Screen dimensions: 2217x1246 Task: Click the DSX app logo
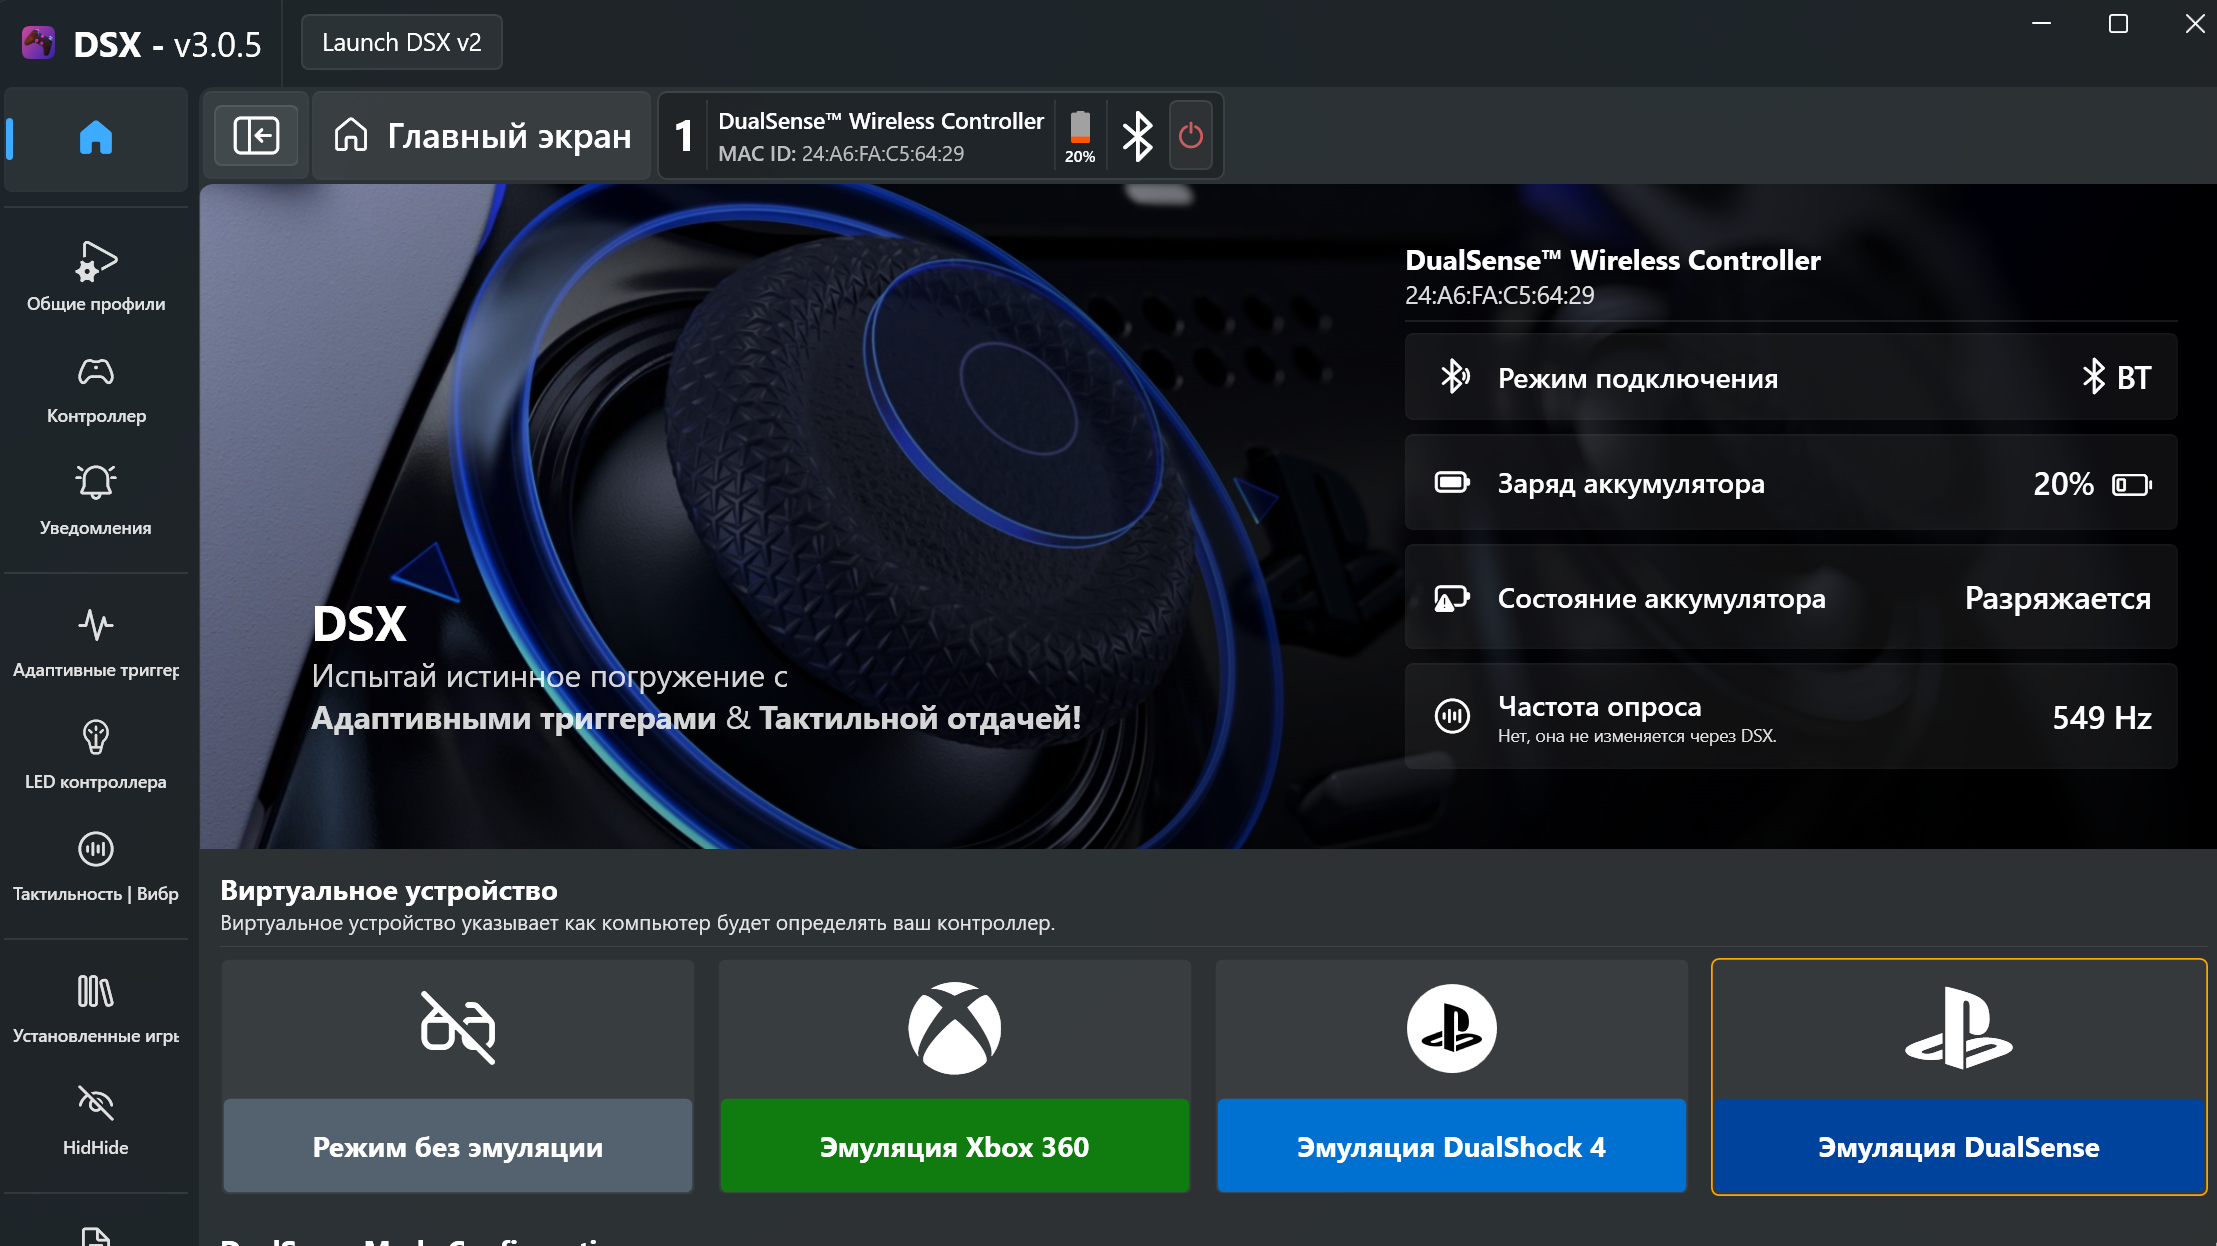coord(39,43)
